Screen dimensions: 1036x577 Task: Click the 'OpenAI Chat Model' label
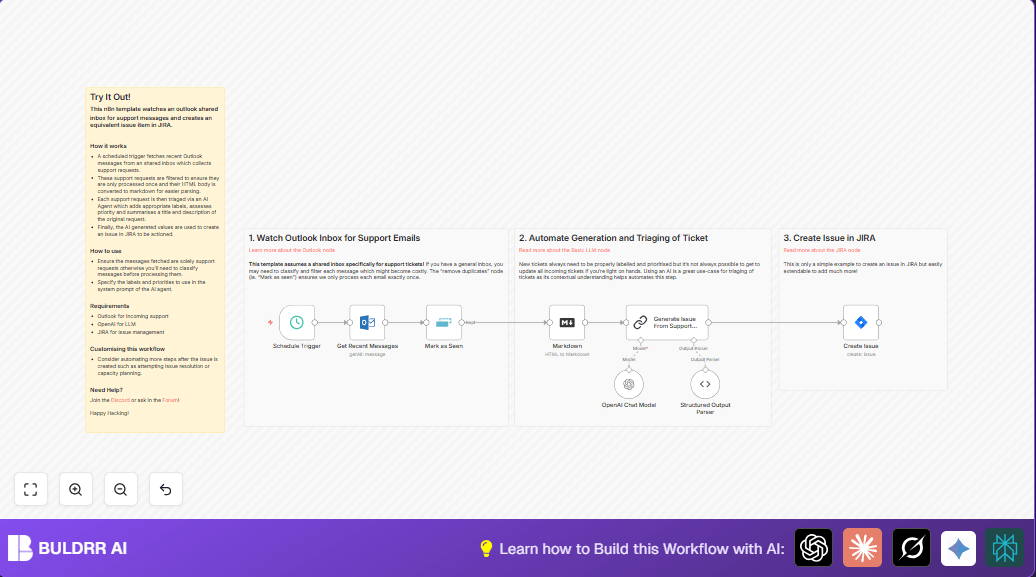pyautogui.click(x=629, y=405)
